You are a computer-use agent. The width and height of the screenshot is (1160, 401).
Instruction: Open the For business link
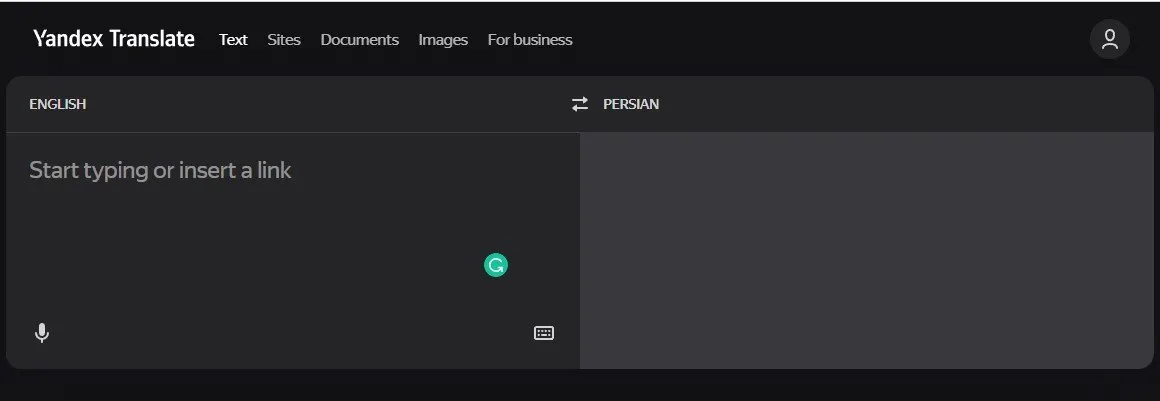pyautogui.click(x=530, y=40)
